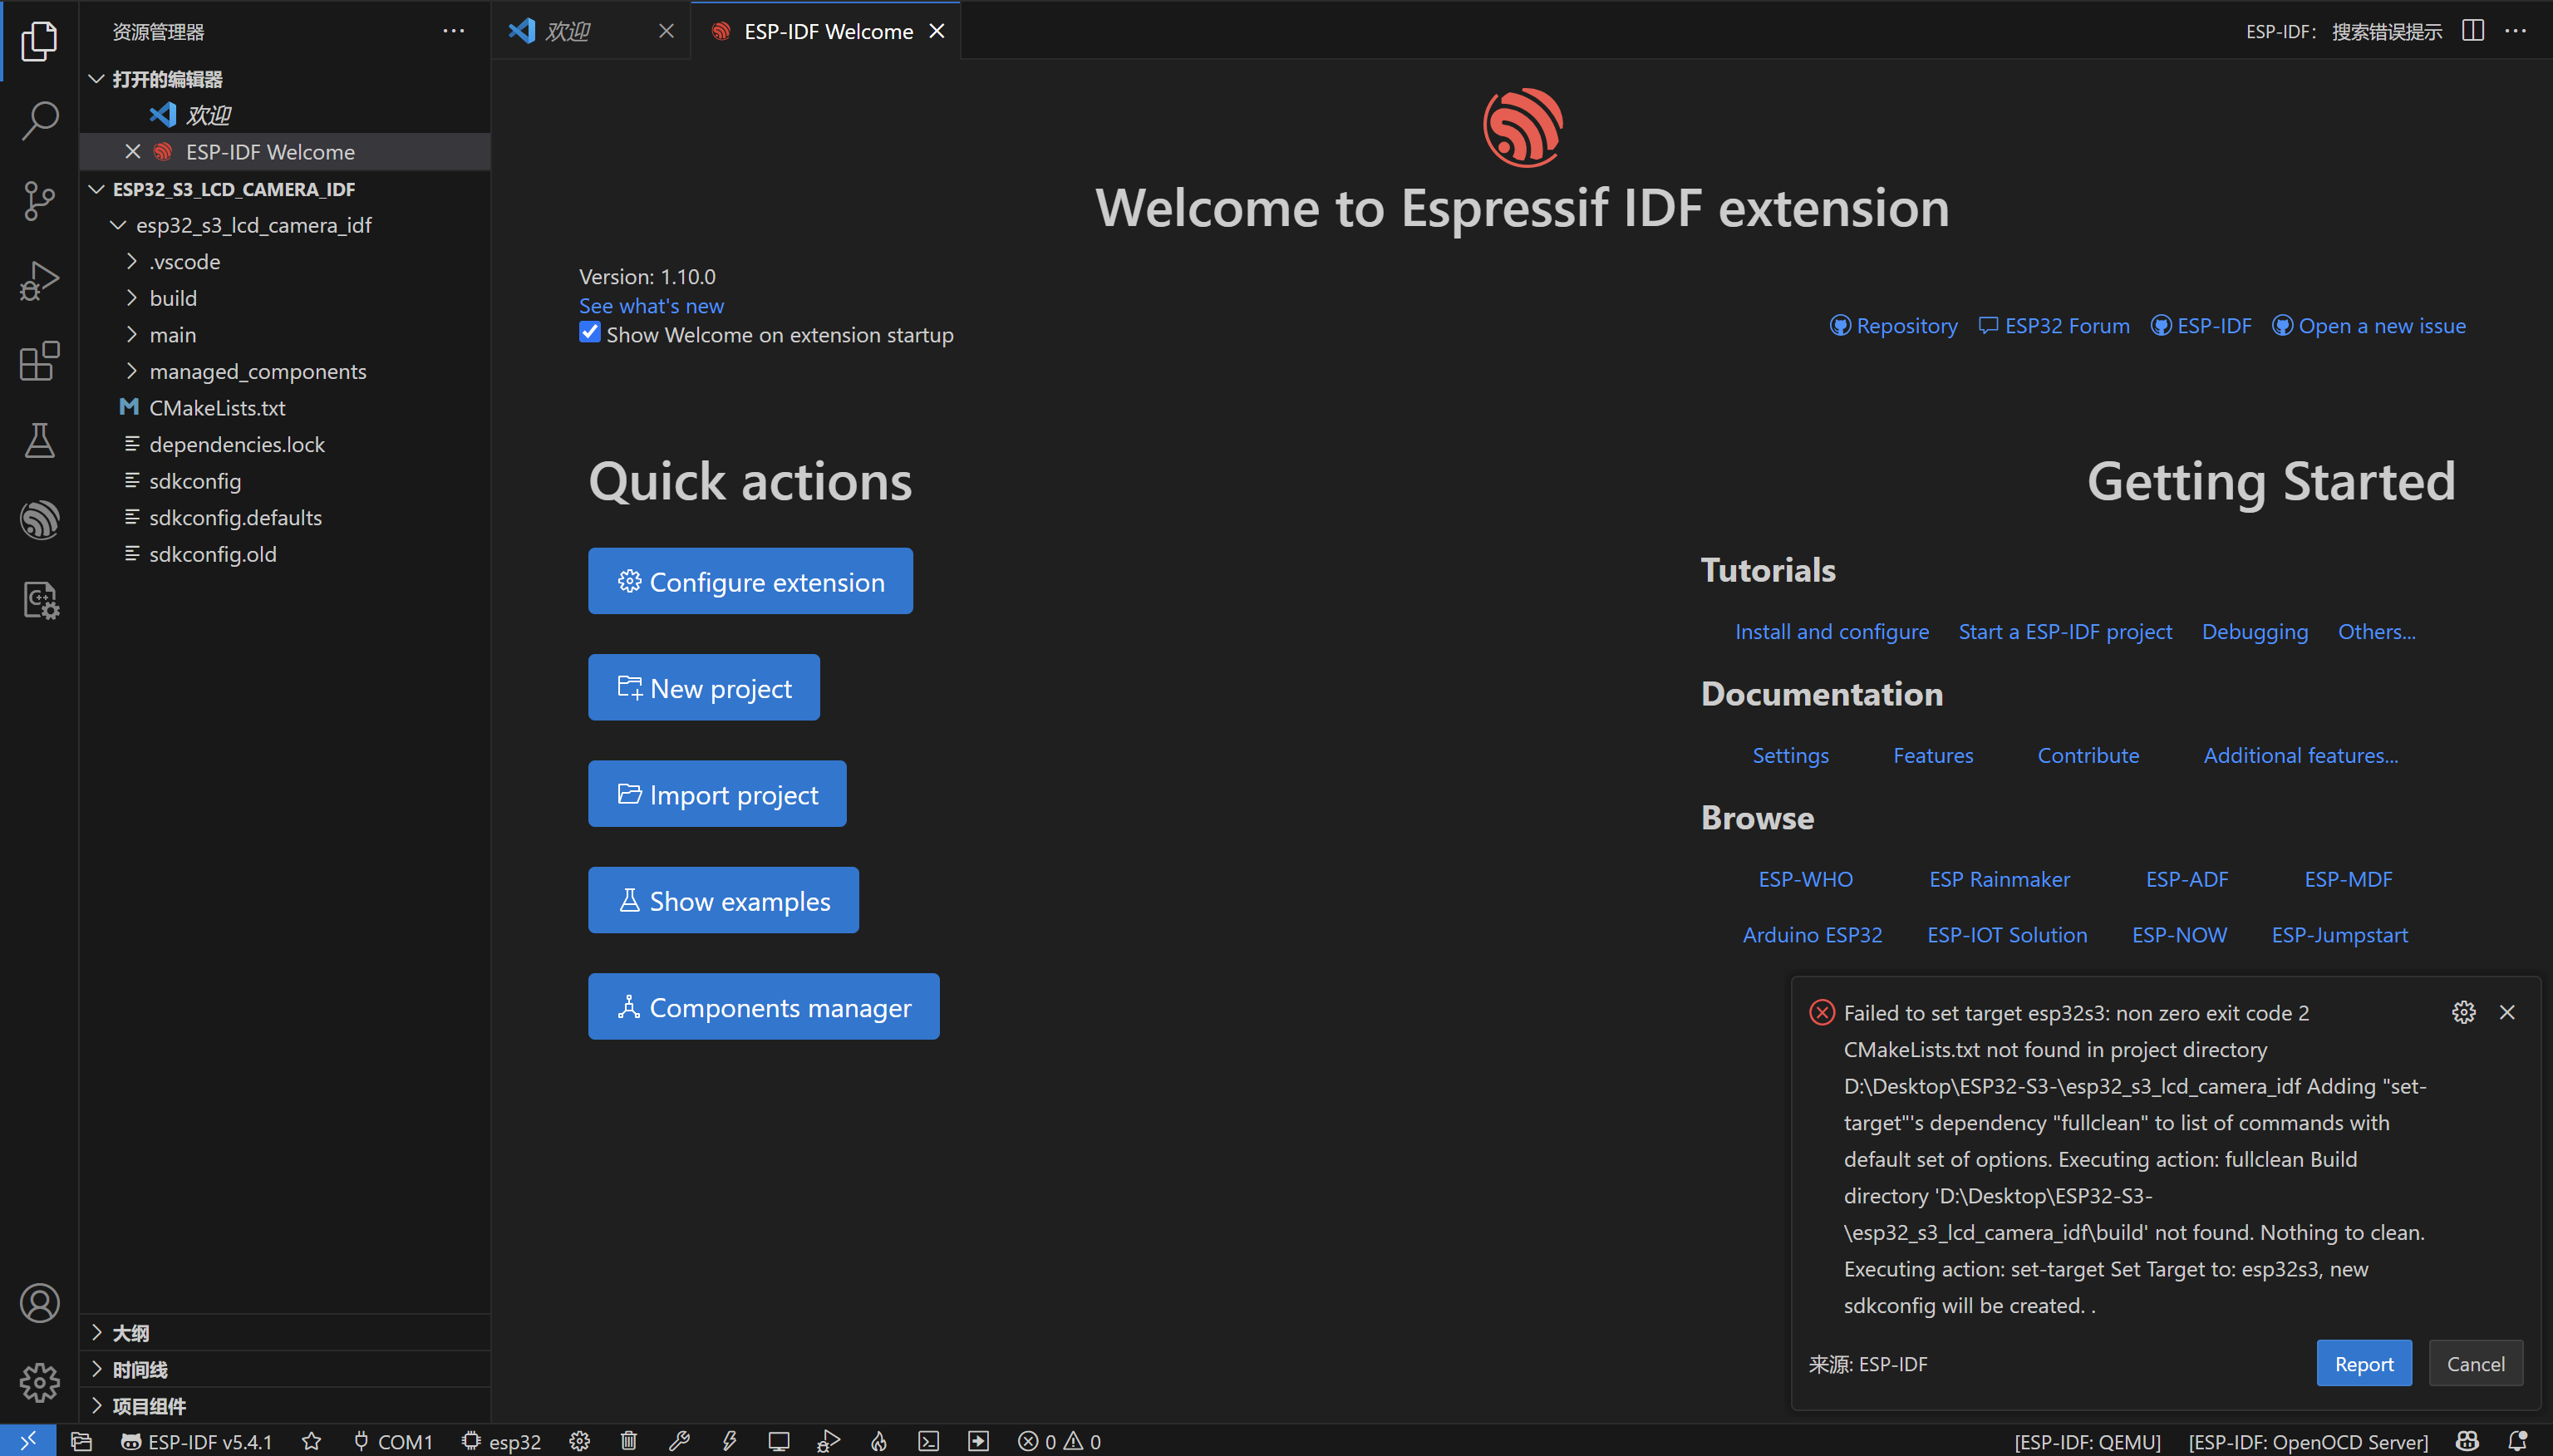2553x1456 pixels.
Task: Click the flash device lightning icon
Action: point(729,1441)
